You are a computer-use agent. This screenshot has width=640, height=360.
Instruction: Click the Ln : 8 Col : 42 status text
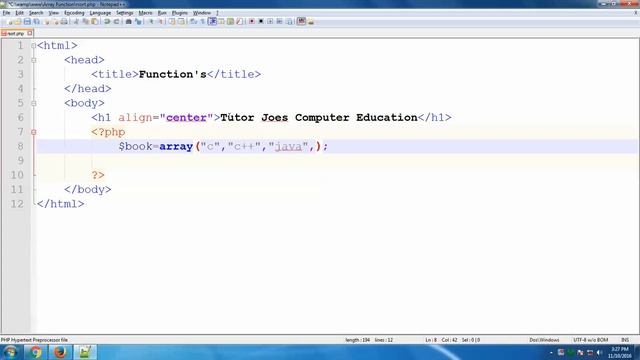click(x=441, y=340)
